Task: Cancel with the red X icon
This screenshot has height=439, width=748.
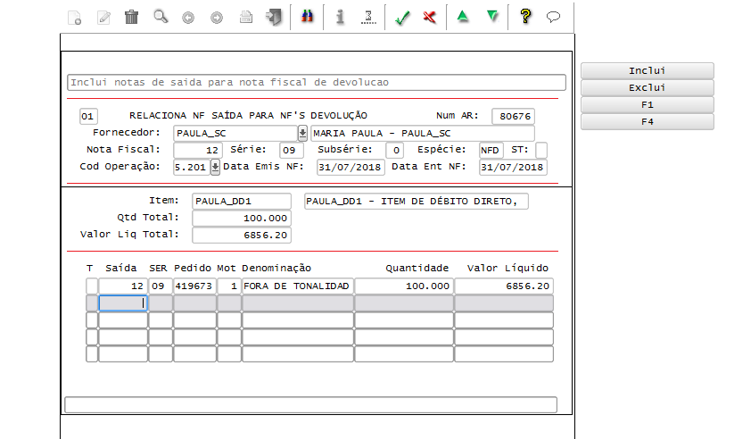Action: coord(429,17)
